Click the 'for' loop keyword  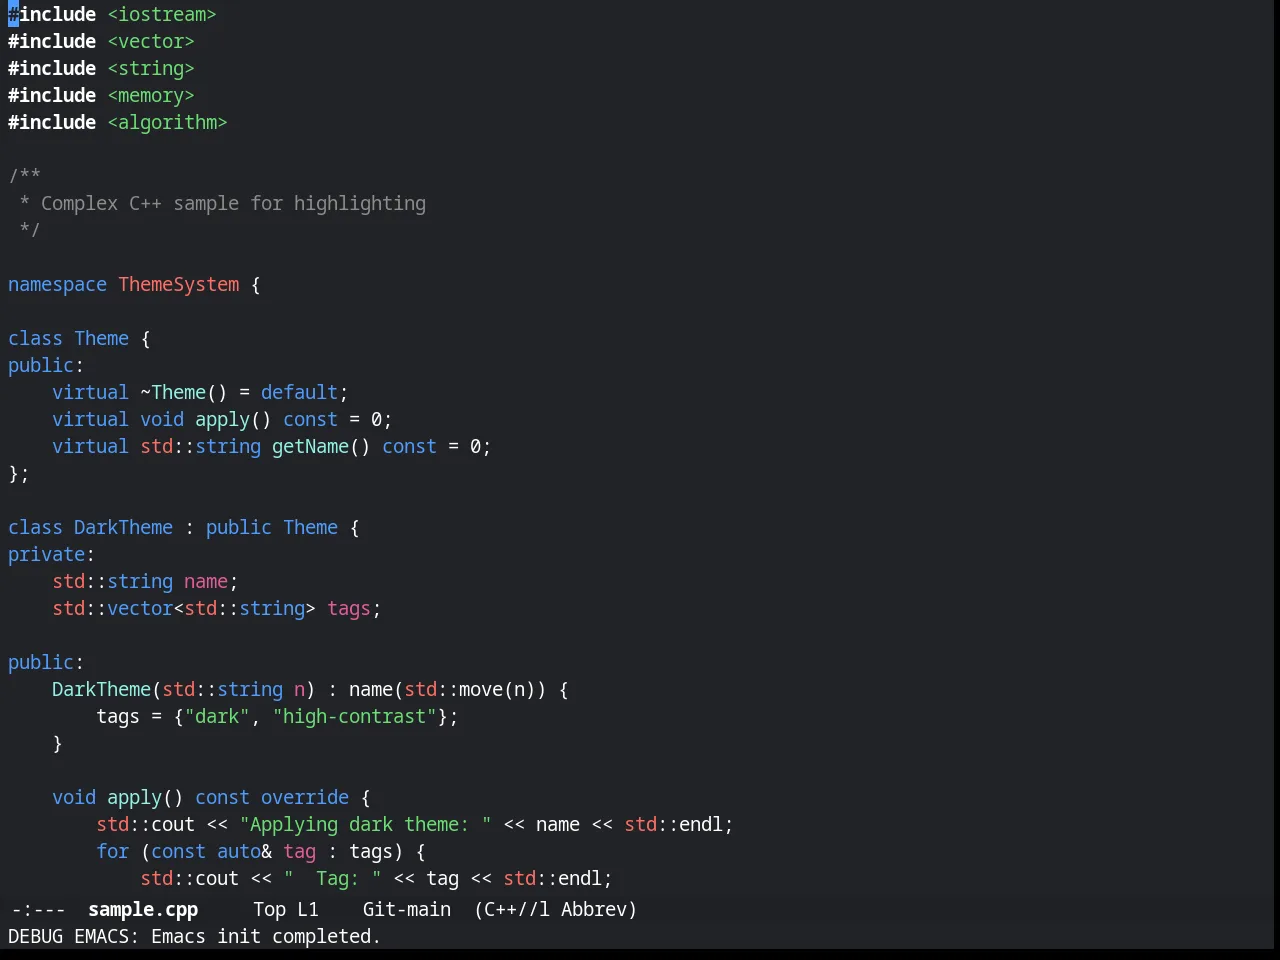point(112,851)
